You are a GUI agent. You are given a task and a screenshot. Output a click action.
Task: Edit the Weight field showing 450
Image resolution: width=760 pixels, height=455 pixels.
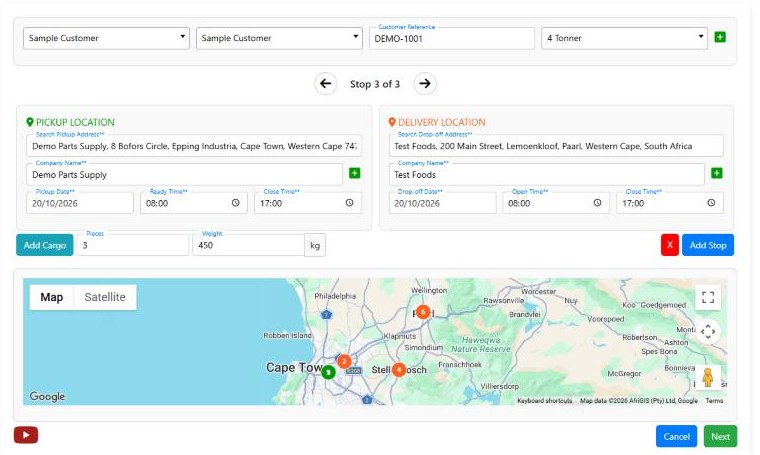point(248,245)
